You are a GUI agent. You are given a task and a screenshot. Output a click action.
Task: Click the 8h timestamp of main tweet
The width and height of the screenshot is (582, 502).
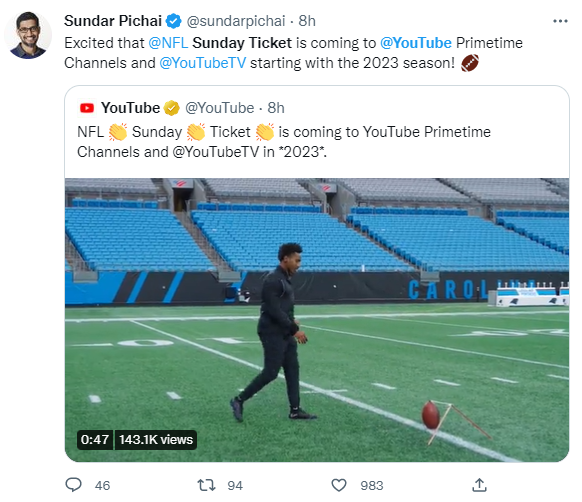(x=307, y=21)
